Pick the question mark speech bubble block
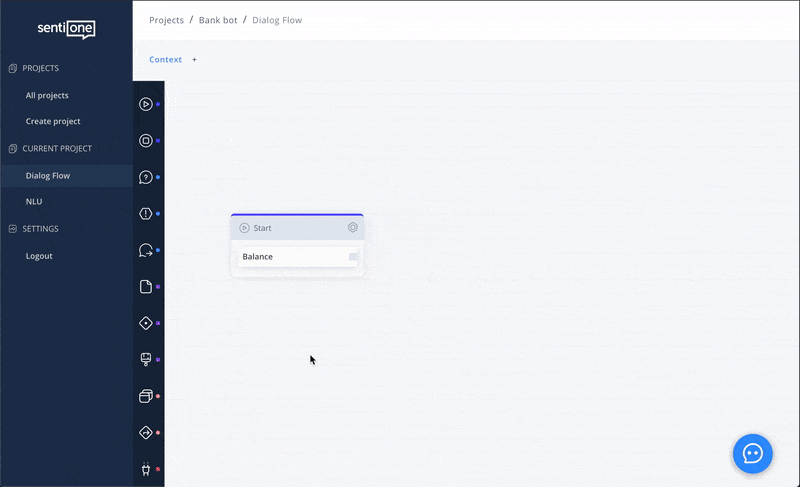The width and height of the screenshot is (800, 487). pyautogui.click(x=146, y=177)
